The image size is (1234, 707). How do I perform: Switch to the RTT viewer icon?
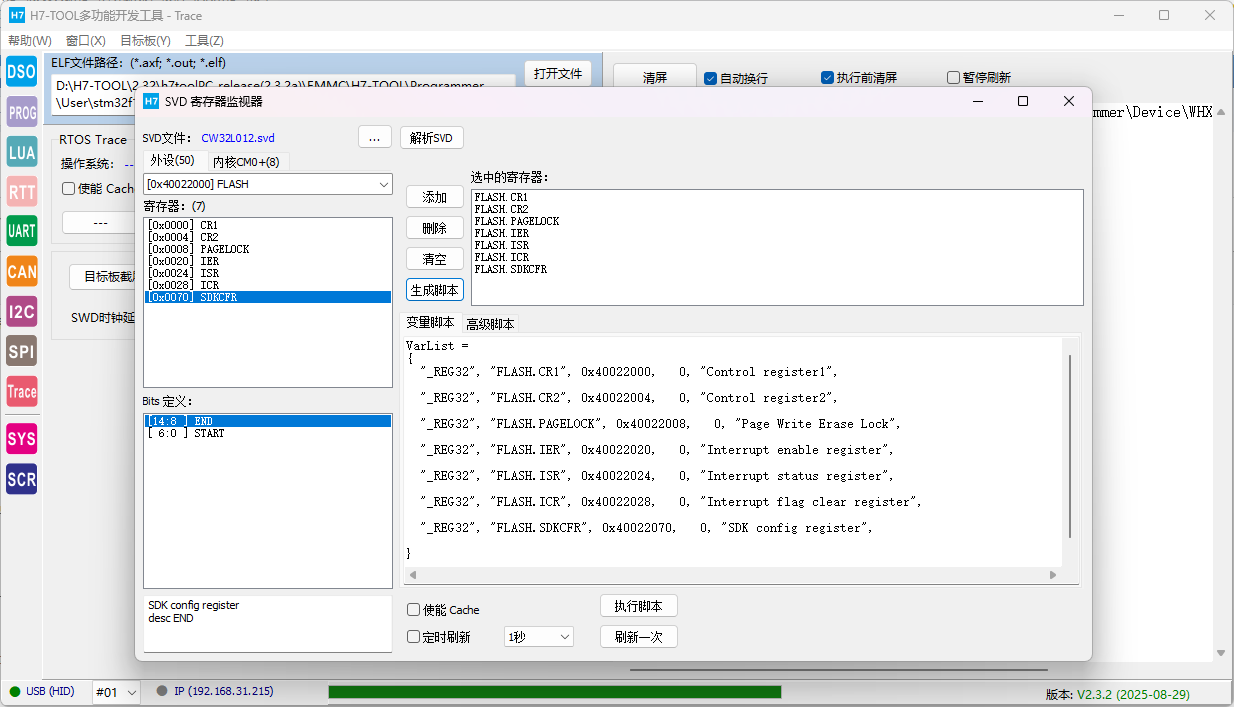click(x=22, y=192)
